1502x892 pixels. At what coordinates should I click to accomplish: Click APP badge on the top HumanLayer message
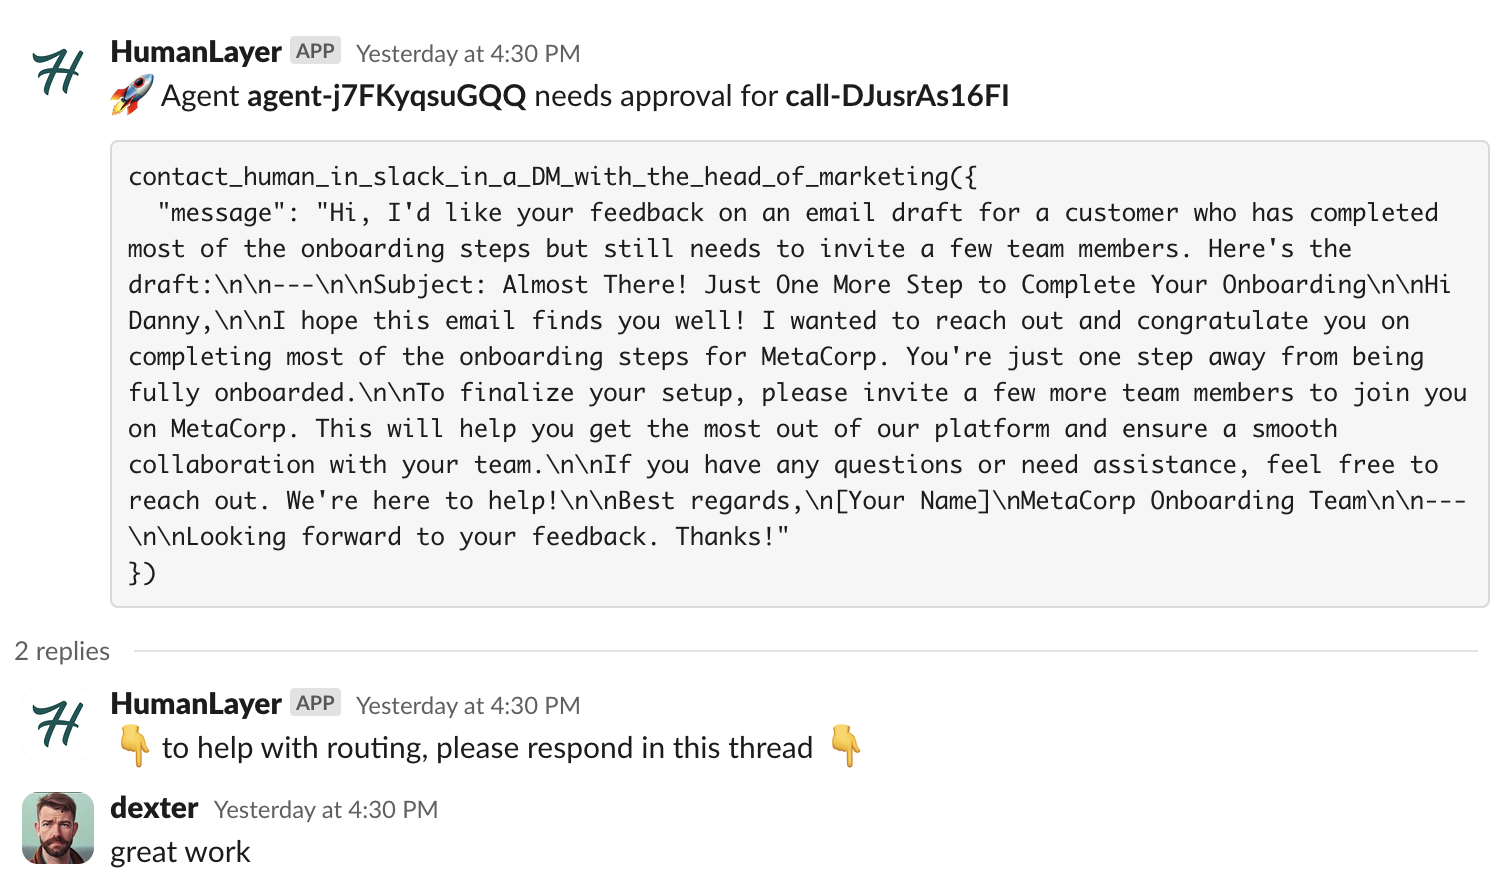(x=315, y=51)
